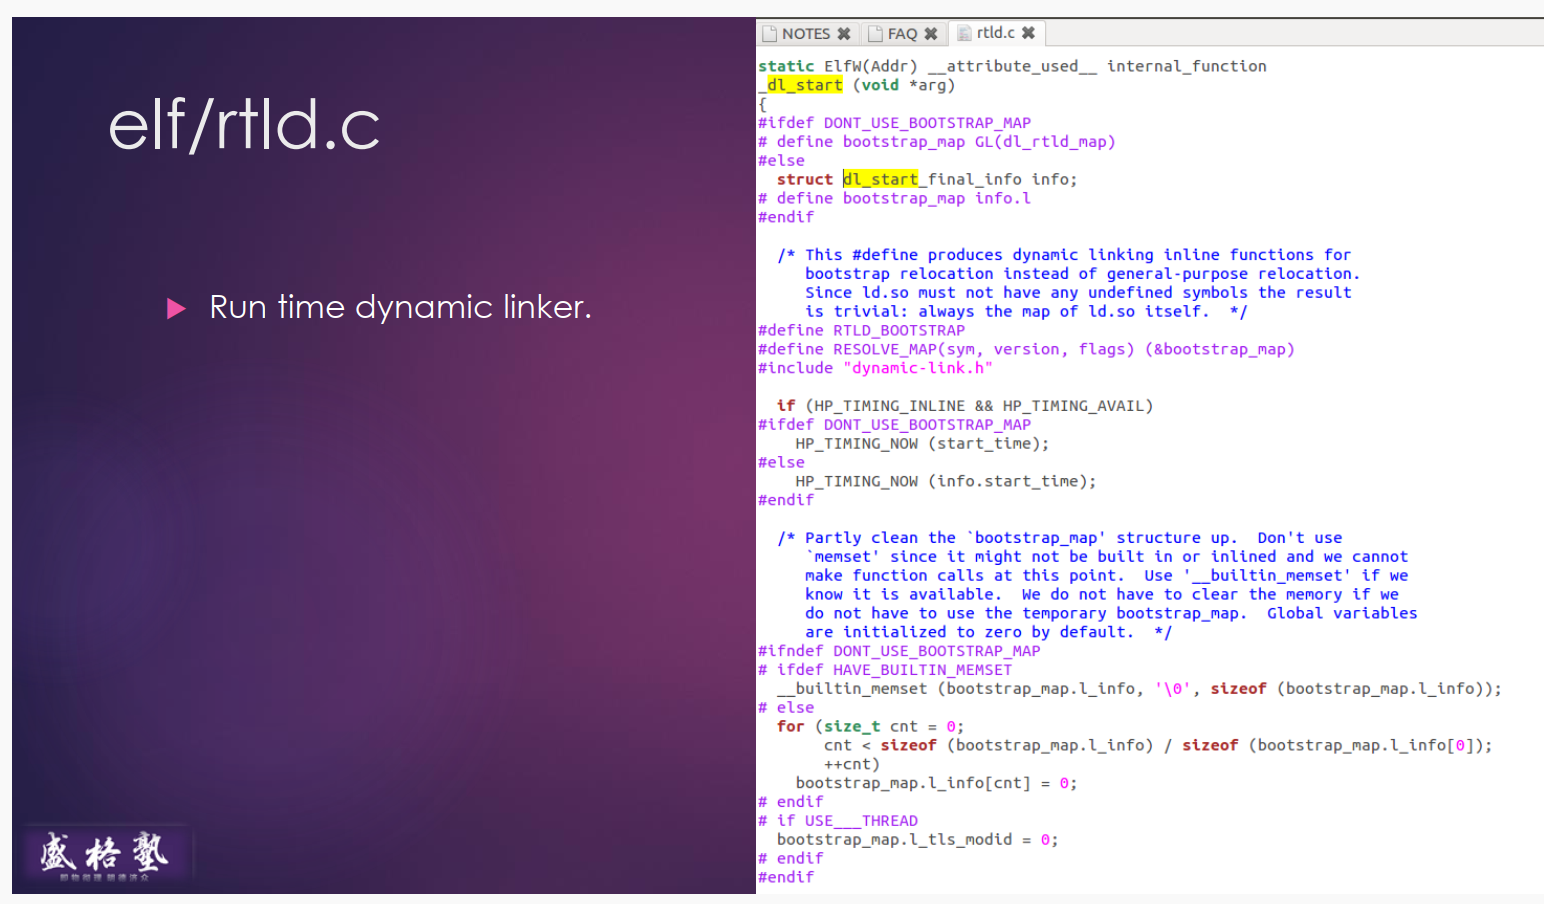The height and width of the screenshot is (904, 1544).
Task: Switch to the NOTES tab
Action: tap(806, 34)
